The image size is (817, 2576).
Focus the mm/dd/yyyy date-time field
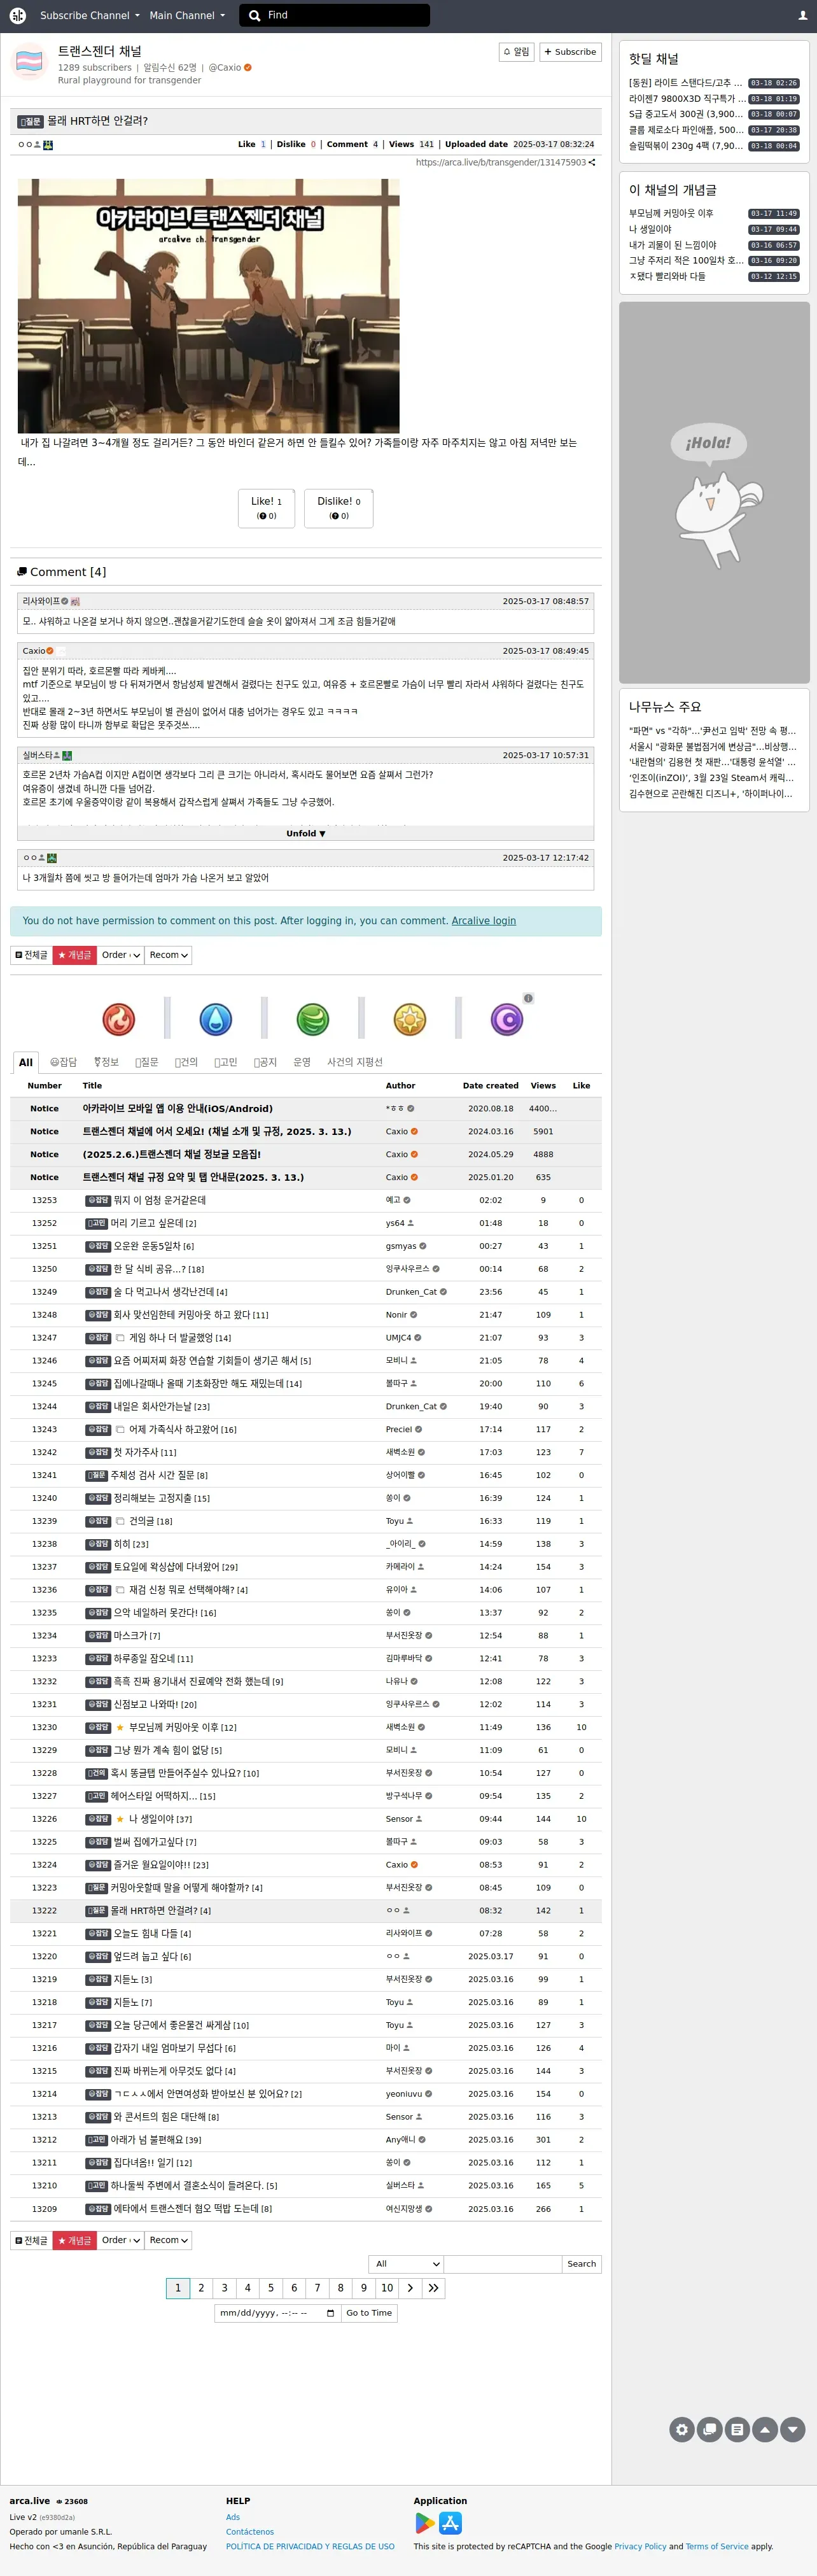277,2313
